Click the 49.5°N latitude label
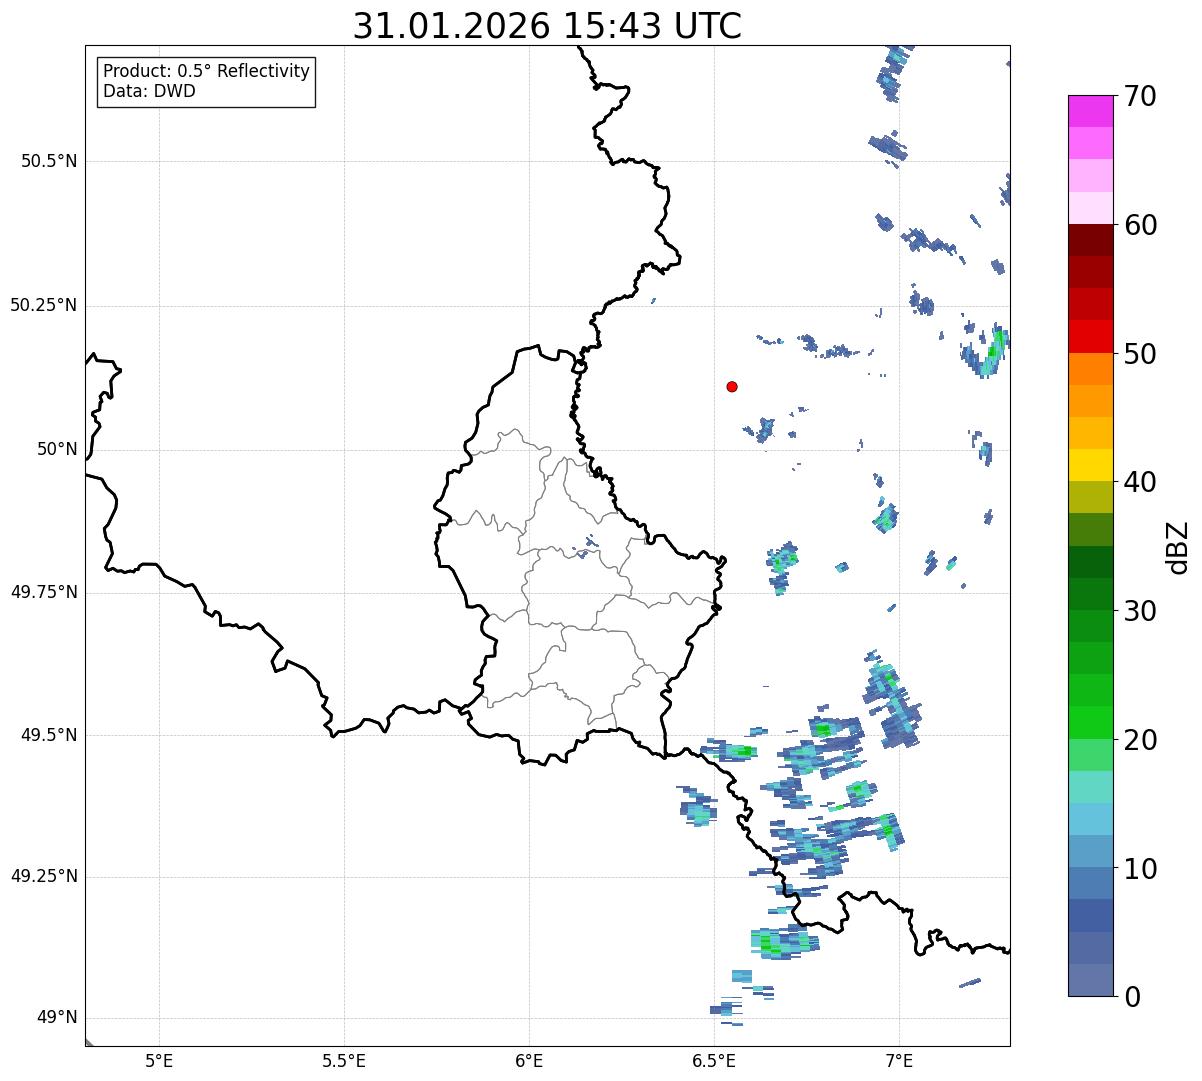Image resolution: width=1202 pixels, height=1081 pixels. click(49, 735)
